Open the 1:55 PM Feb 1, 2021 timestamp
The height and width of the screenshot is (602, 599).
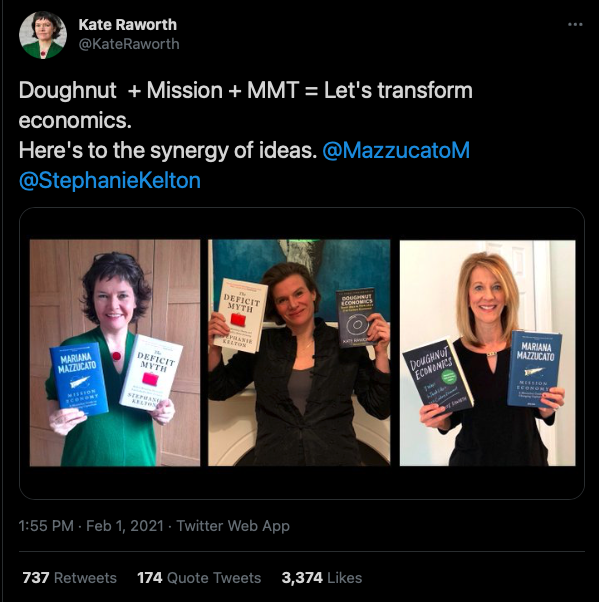click(x=91, y=526)
